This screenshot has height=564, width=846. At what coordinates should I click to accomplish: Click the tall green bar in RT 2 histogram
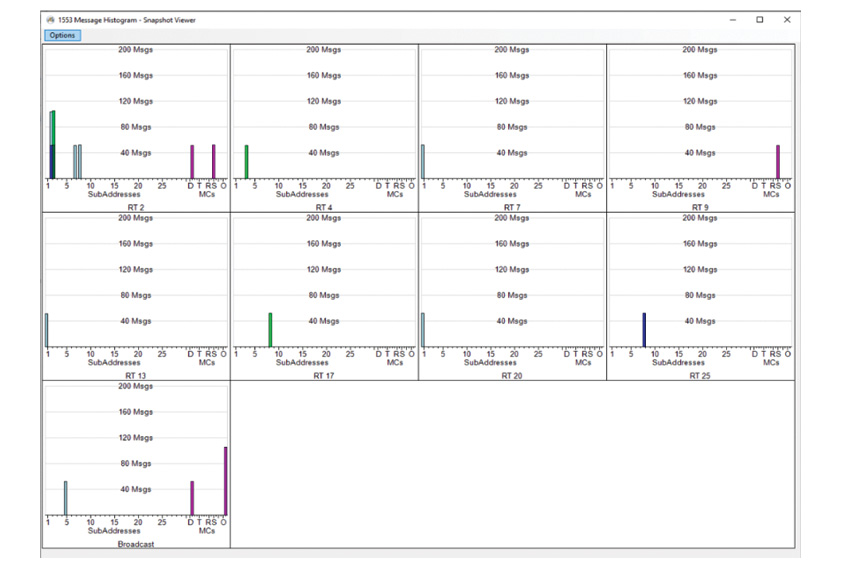tap(53, 126)
